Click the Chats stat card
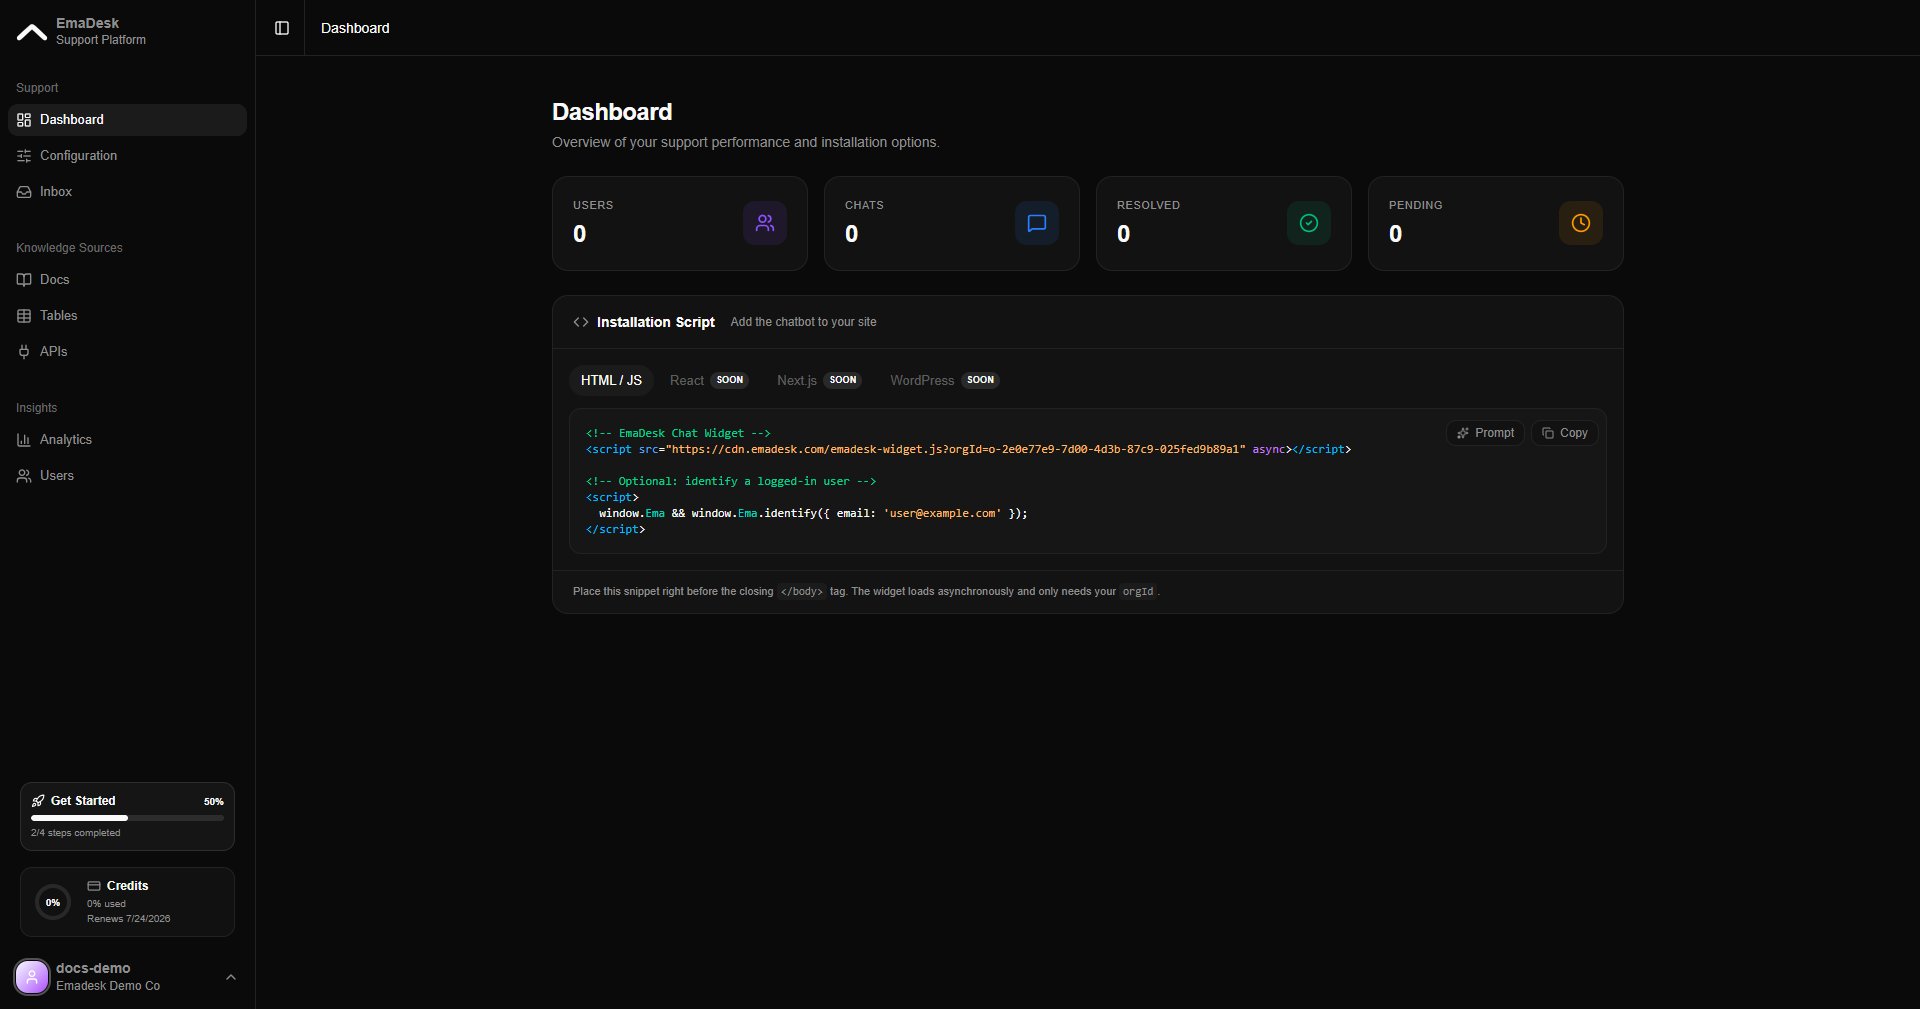Image resolution: width=1920 pixels, height=1009 pixels. point(952,223)
